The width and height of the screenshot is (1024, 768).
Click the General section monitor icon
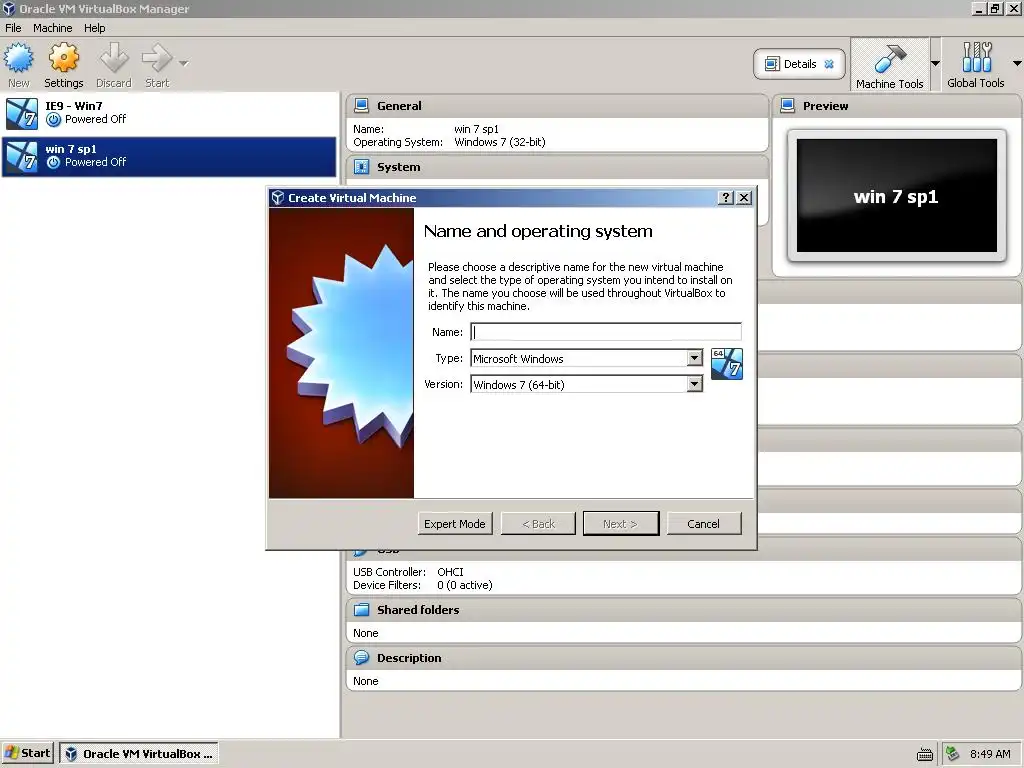coord(361,105)
